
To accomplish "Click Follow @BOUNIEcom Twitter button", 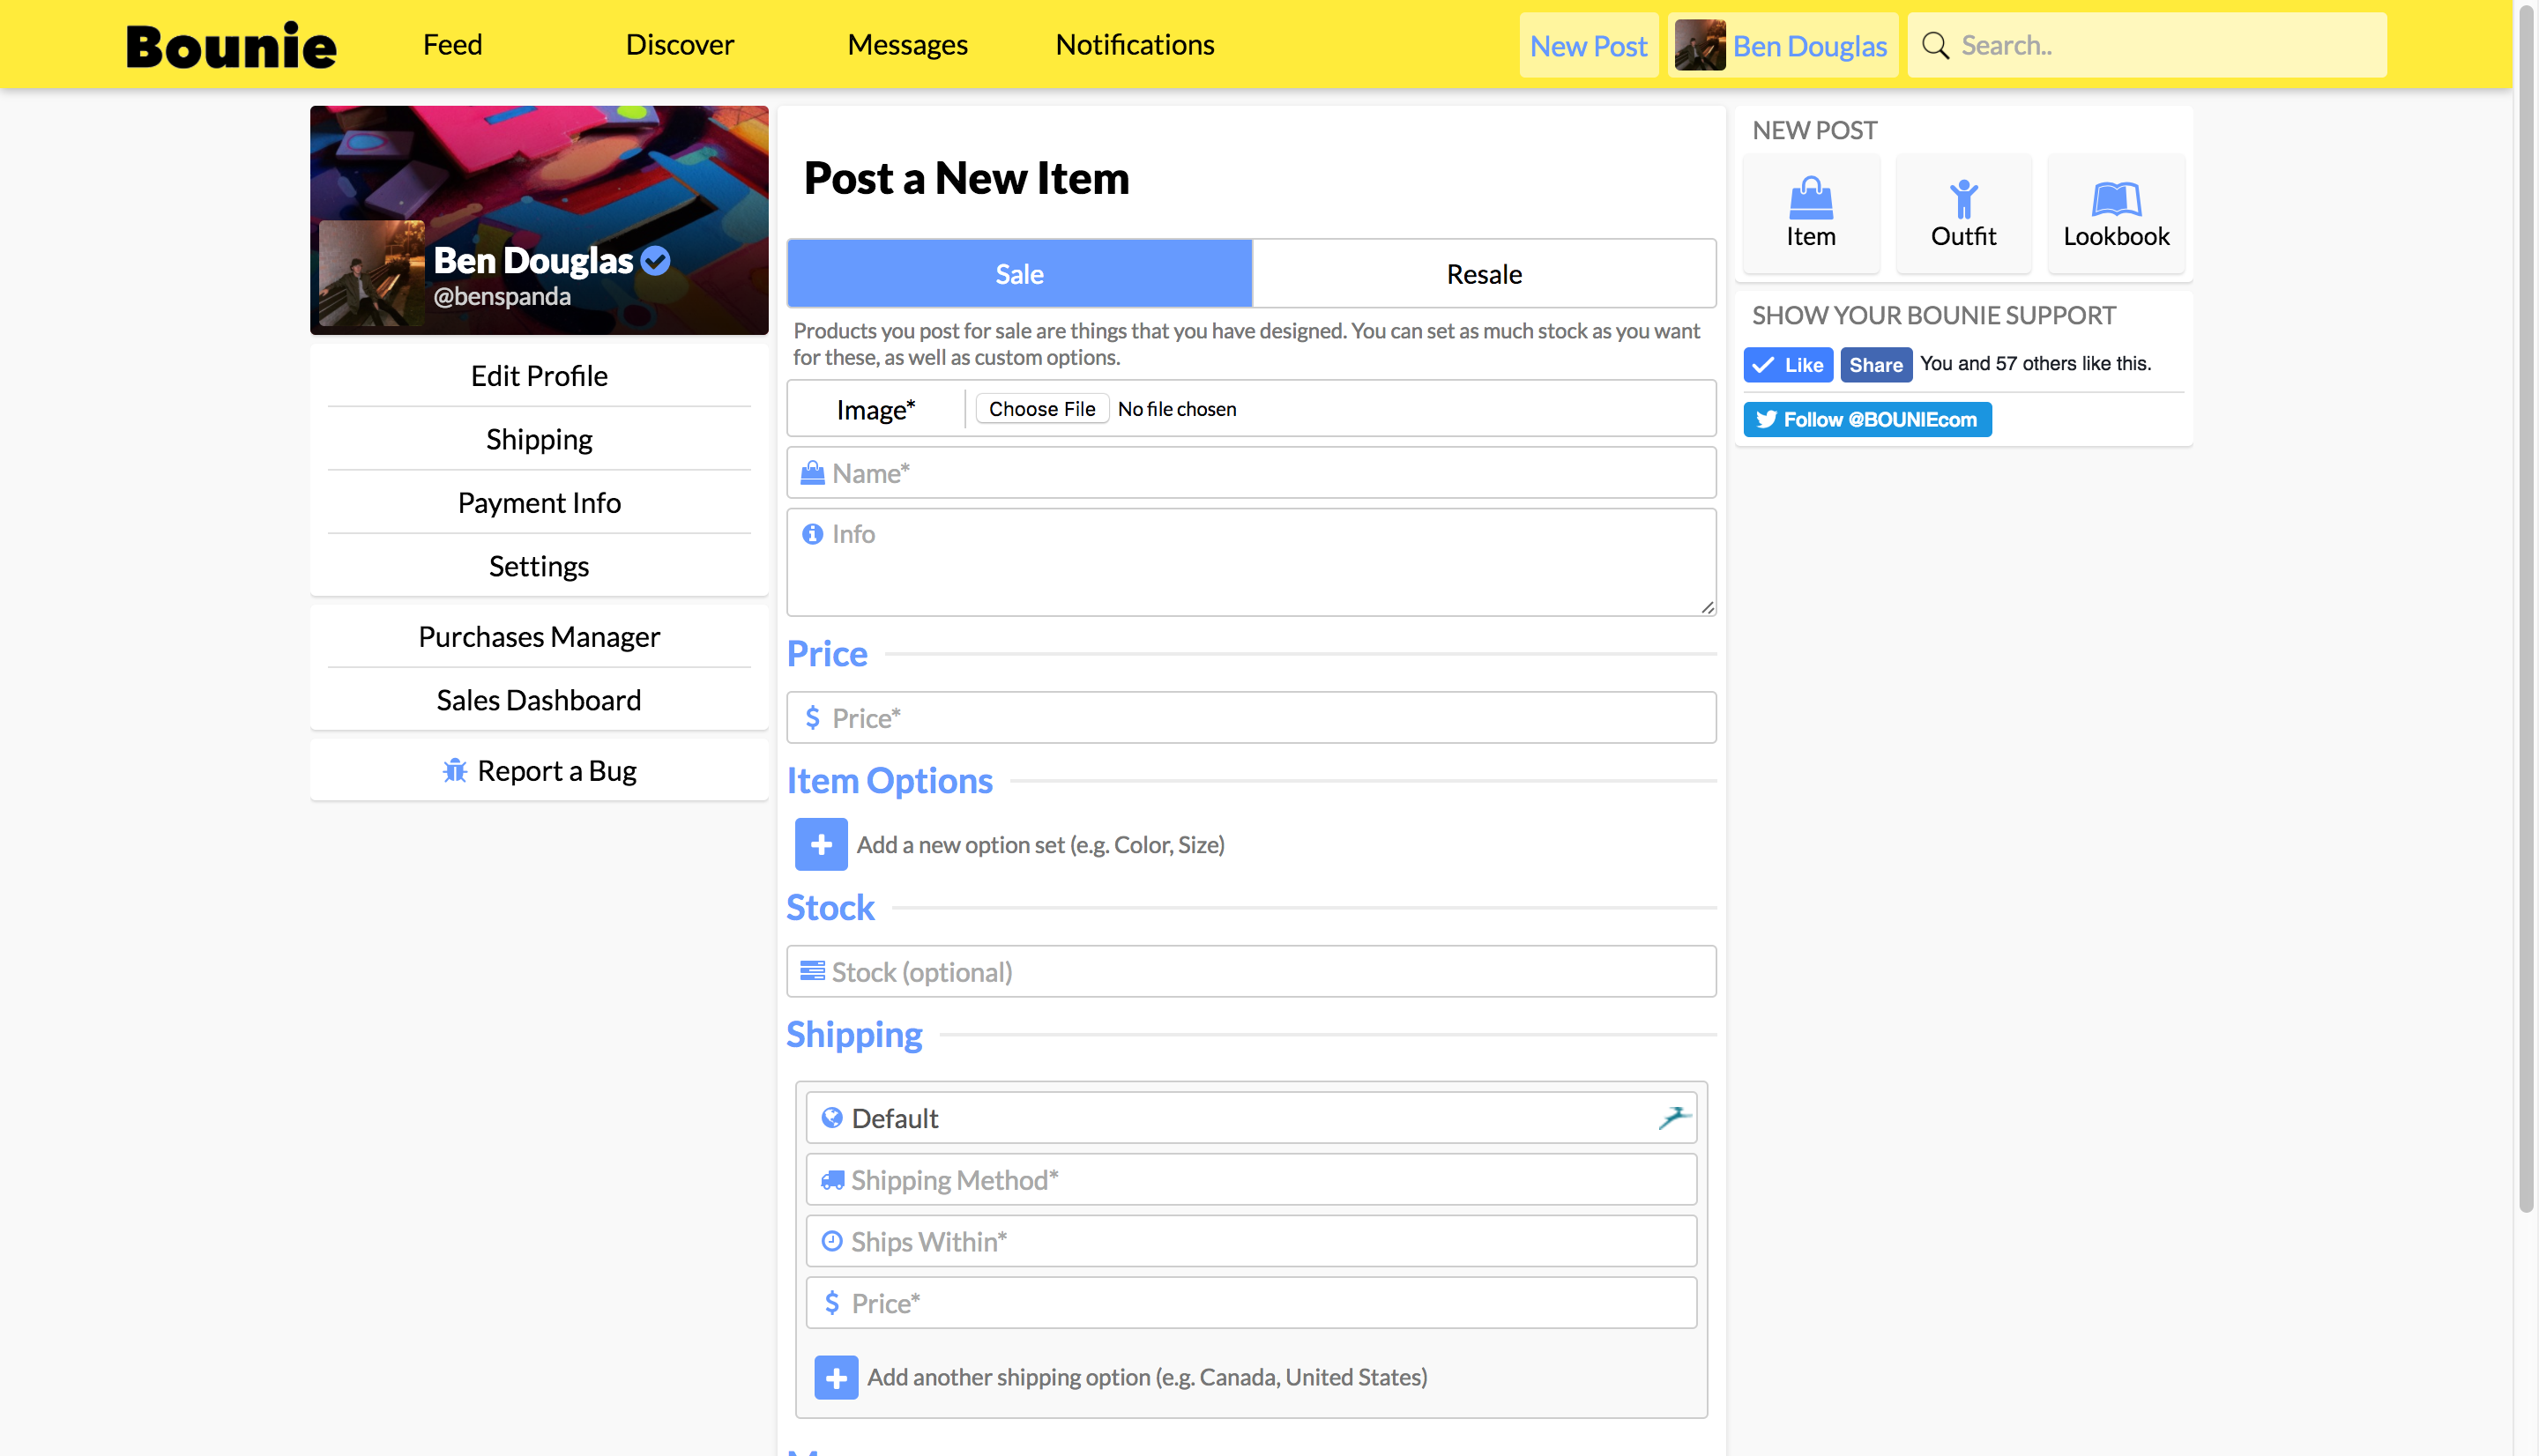I will click(1866, 419).
